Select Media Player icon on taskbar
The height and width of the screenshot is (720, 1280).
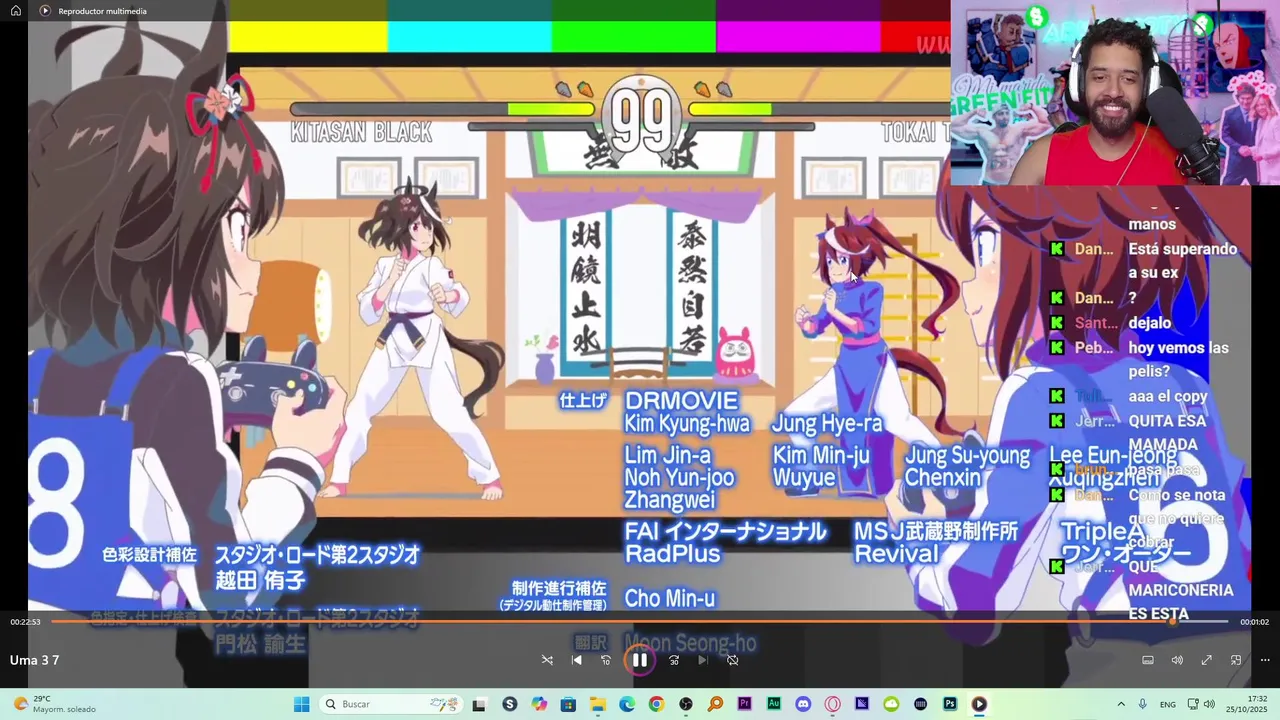[979, 704]
